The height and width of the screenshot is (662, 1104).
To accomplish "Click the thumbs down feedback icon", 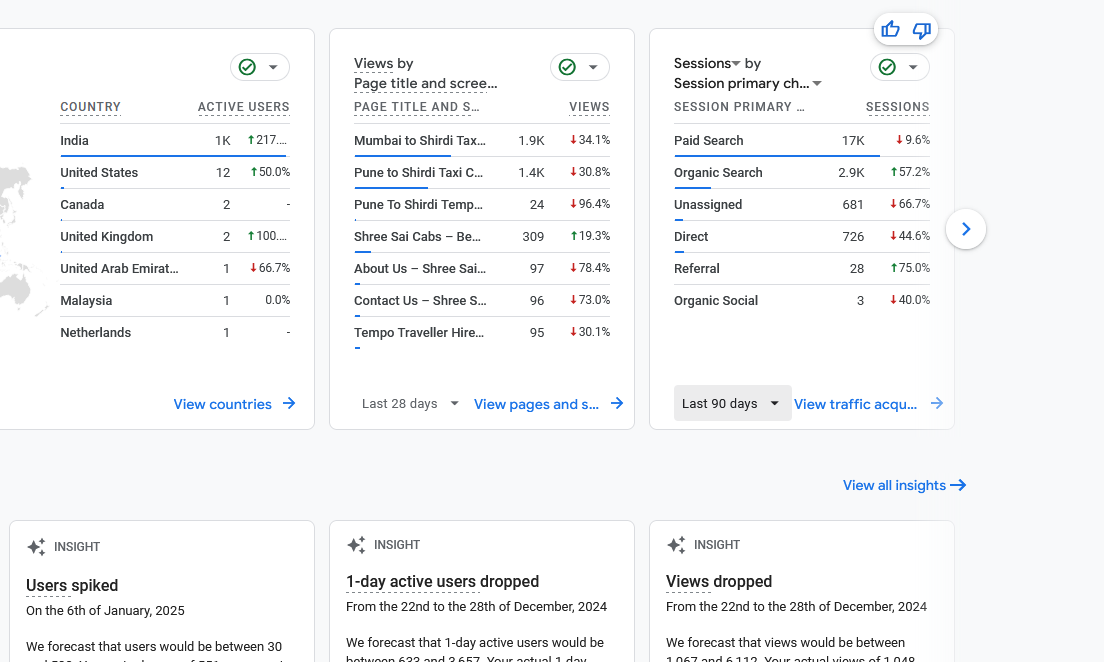I will [x=922, y=30].
